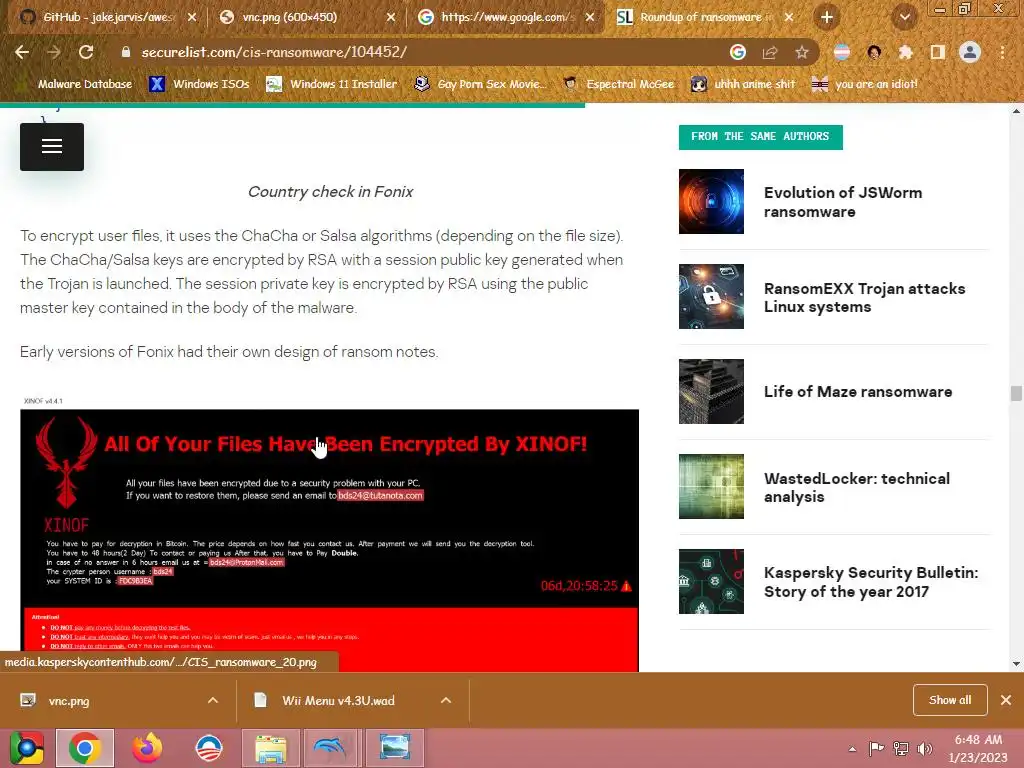The width and height of the screenshot is (1024, 768).
Task: Reload the securelist page
Action: pyautogui.click(x=86, y=52)
